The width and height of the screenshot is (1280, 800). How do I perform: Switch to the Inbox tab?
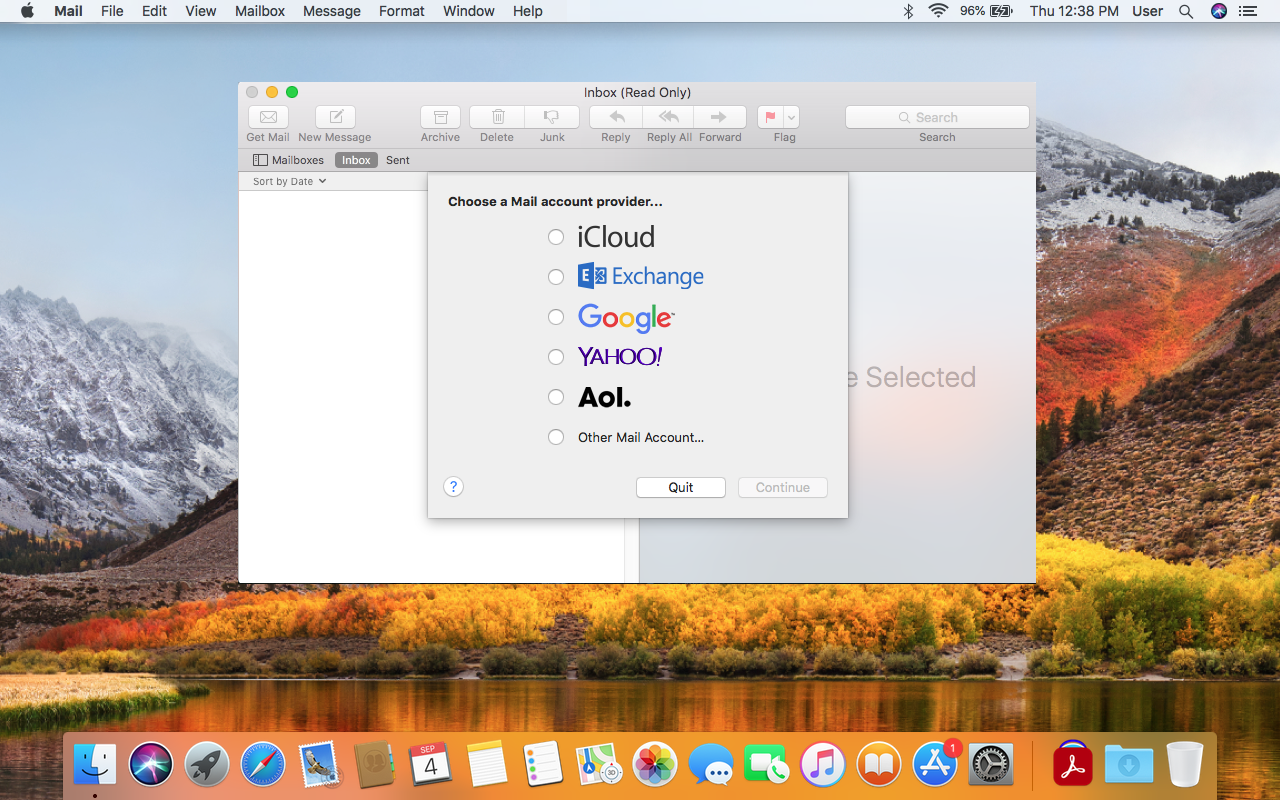pyautogui.click(x=356, y=160)
